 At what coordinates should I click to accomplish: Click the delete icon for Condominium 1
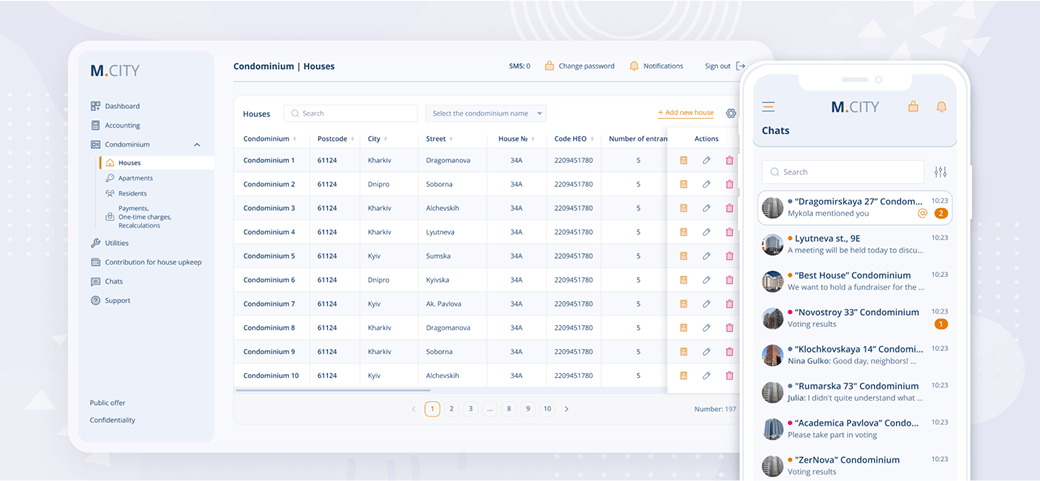[729, 160]
